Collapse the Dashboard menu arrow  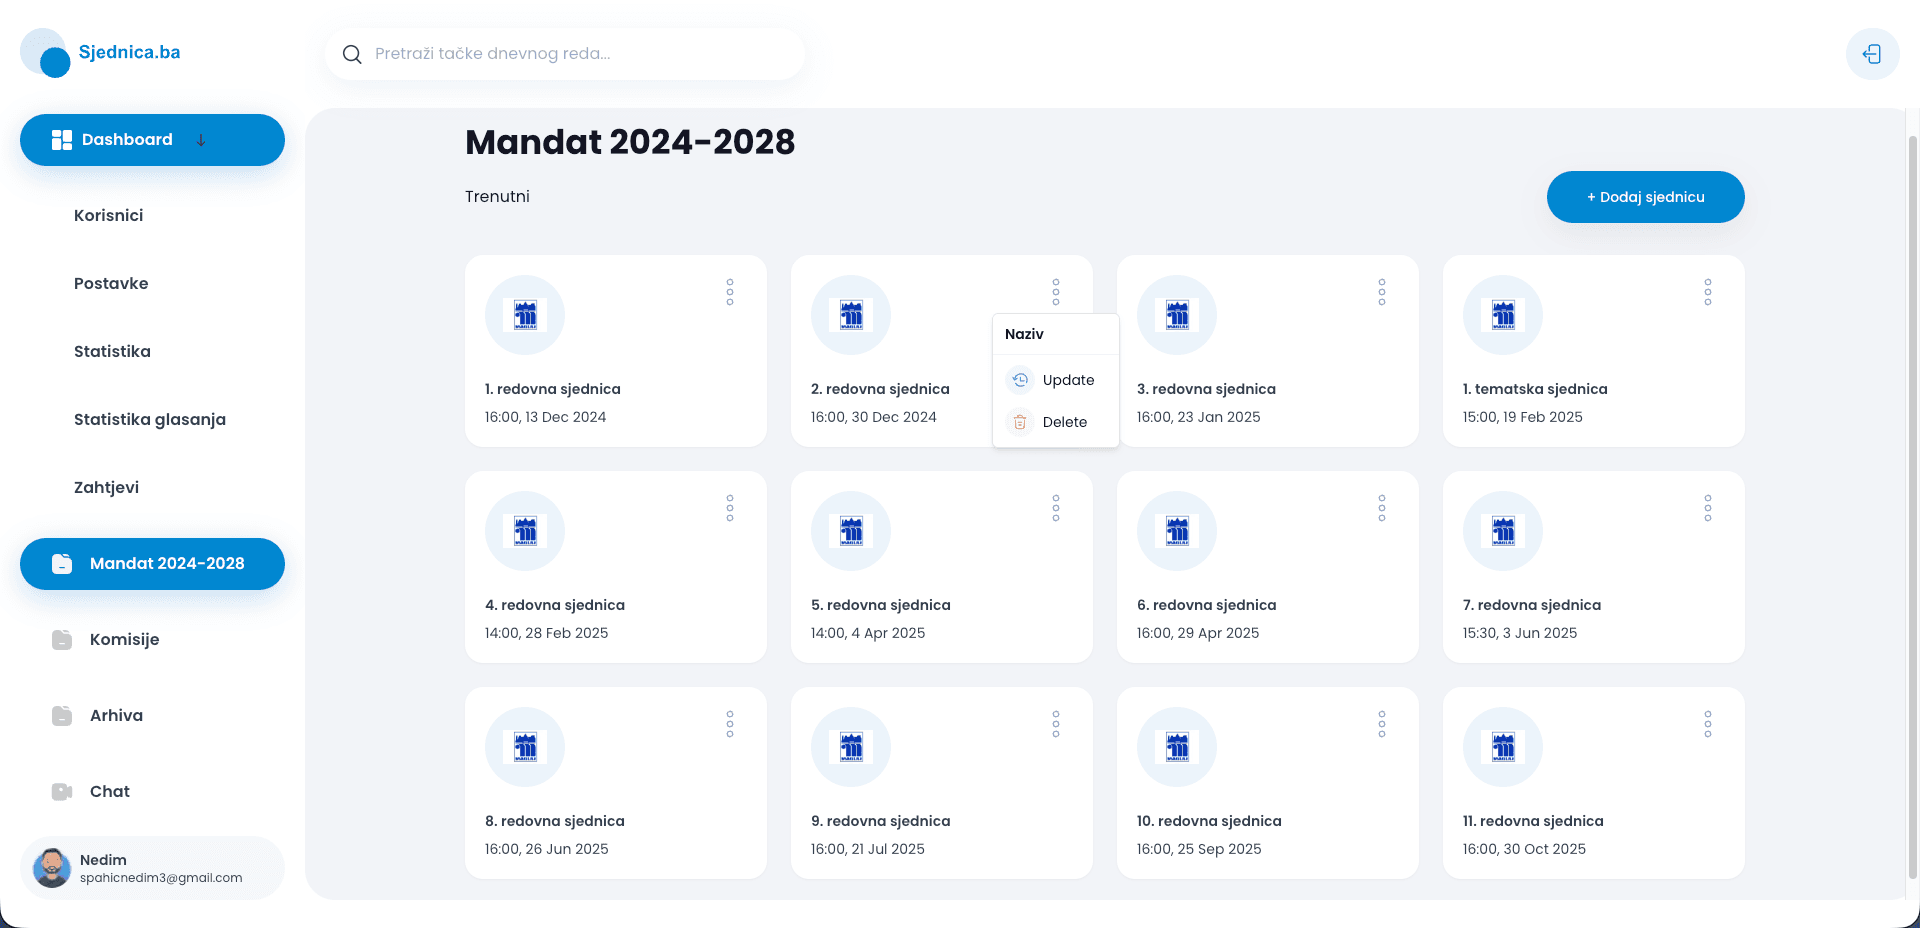(201, 140)
